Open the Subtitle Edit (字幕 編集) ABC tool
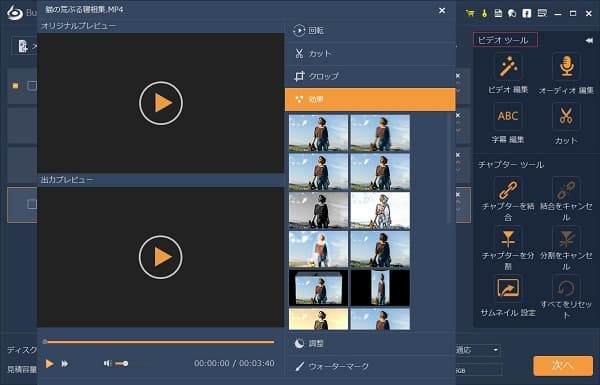 (508, 116)
